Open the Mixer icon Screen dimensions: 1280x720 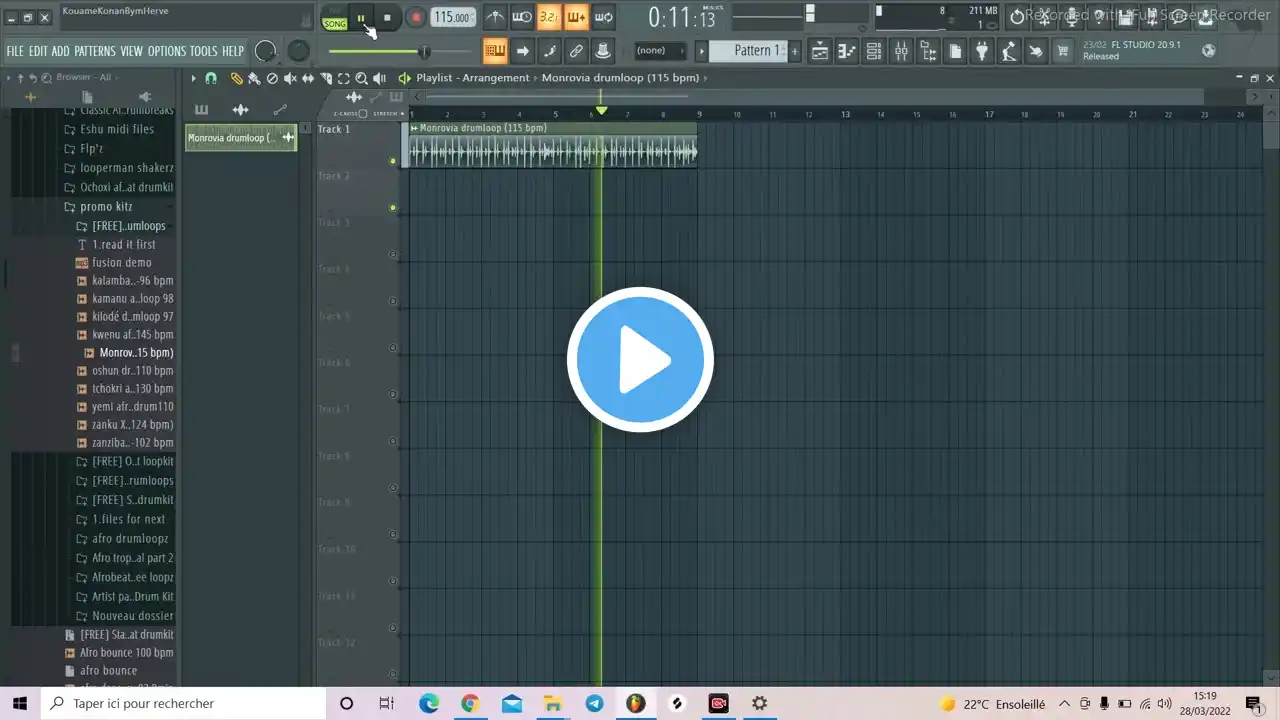click(901, 52)
